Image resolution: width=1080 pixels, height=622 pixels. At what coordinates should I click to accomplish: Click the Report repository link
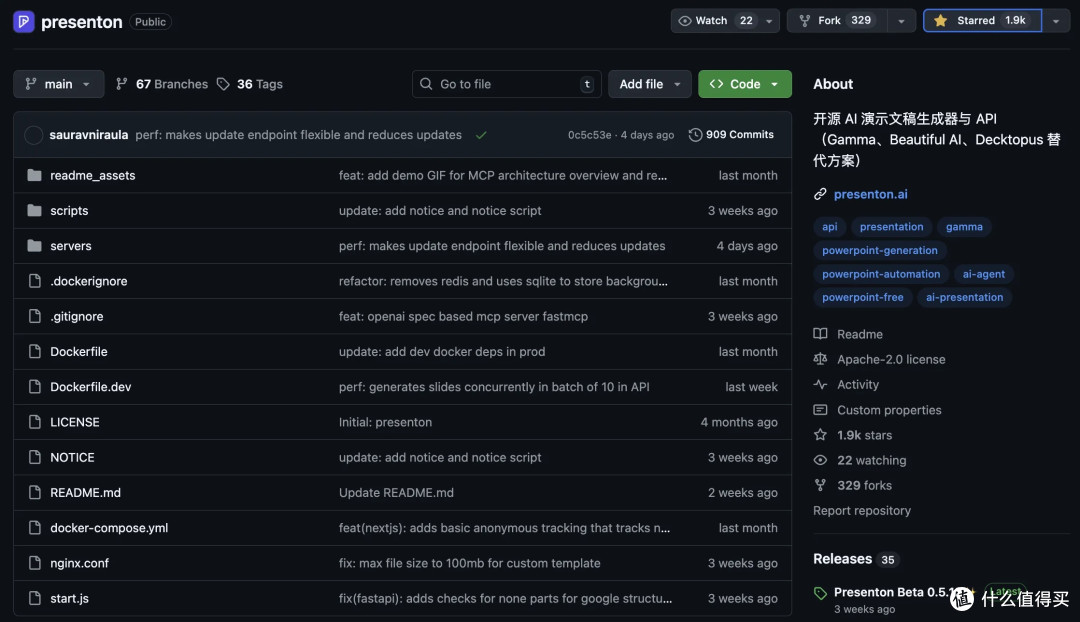click(x=862, y=510)
